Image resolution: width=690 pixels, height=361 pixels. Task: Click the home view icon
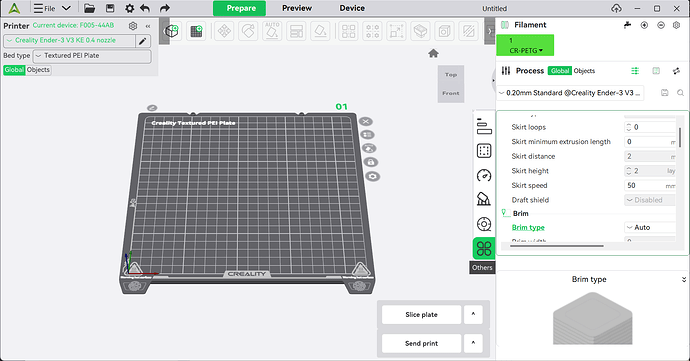click(433, 53)
